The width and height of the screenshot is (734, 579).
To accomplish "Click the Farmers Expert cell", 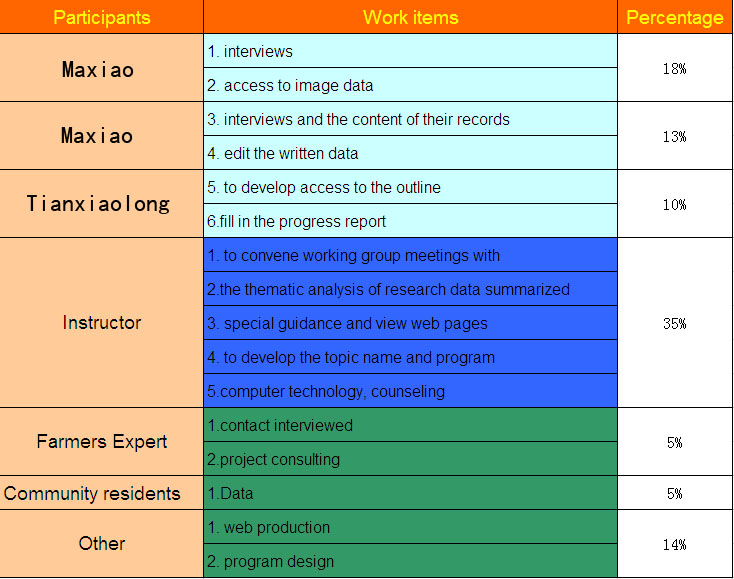I will click(x=102, y=441).
